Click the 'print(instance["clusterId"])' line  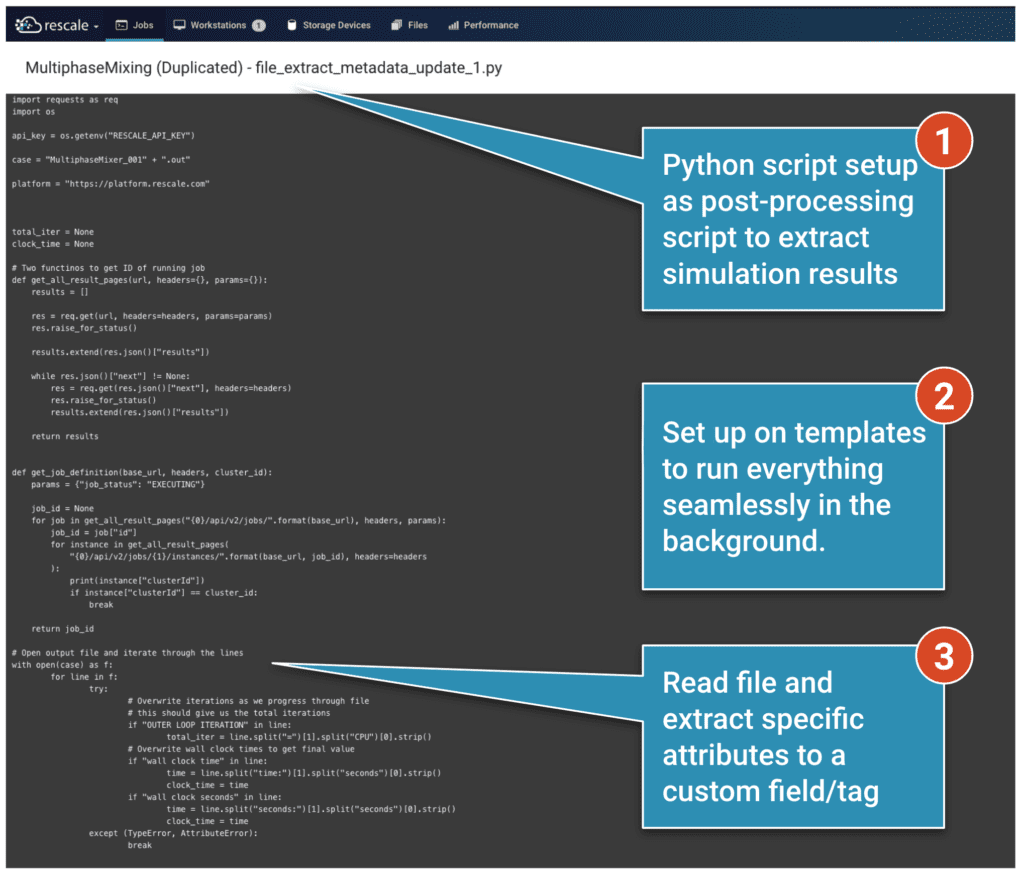tap(137, 581)
